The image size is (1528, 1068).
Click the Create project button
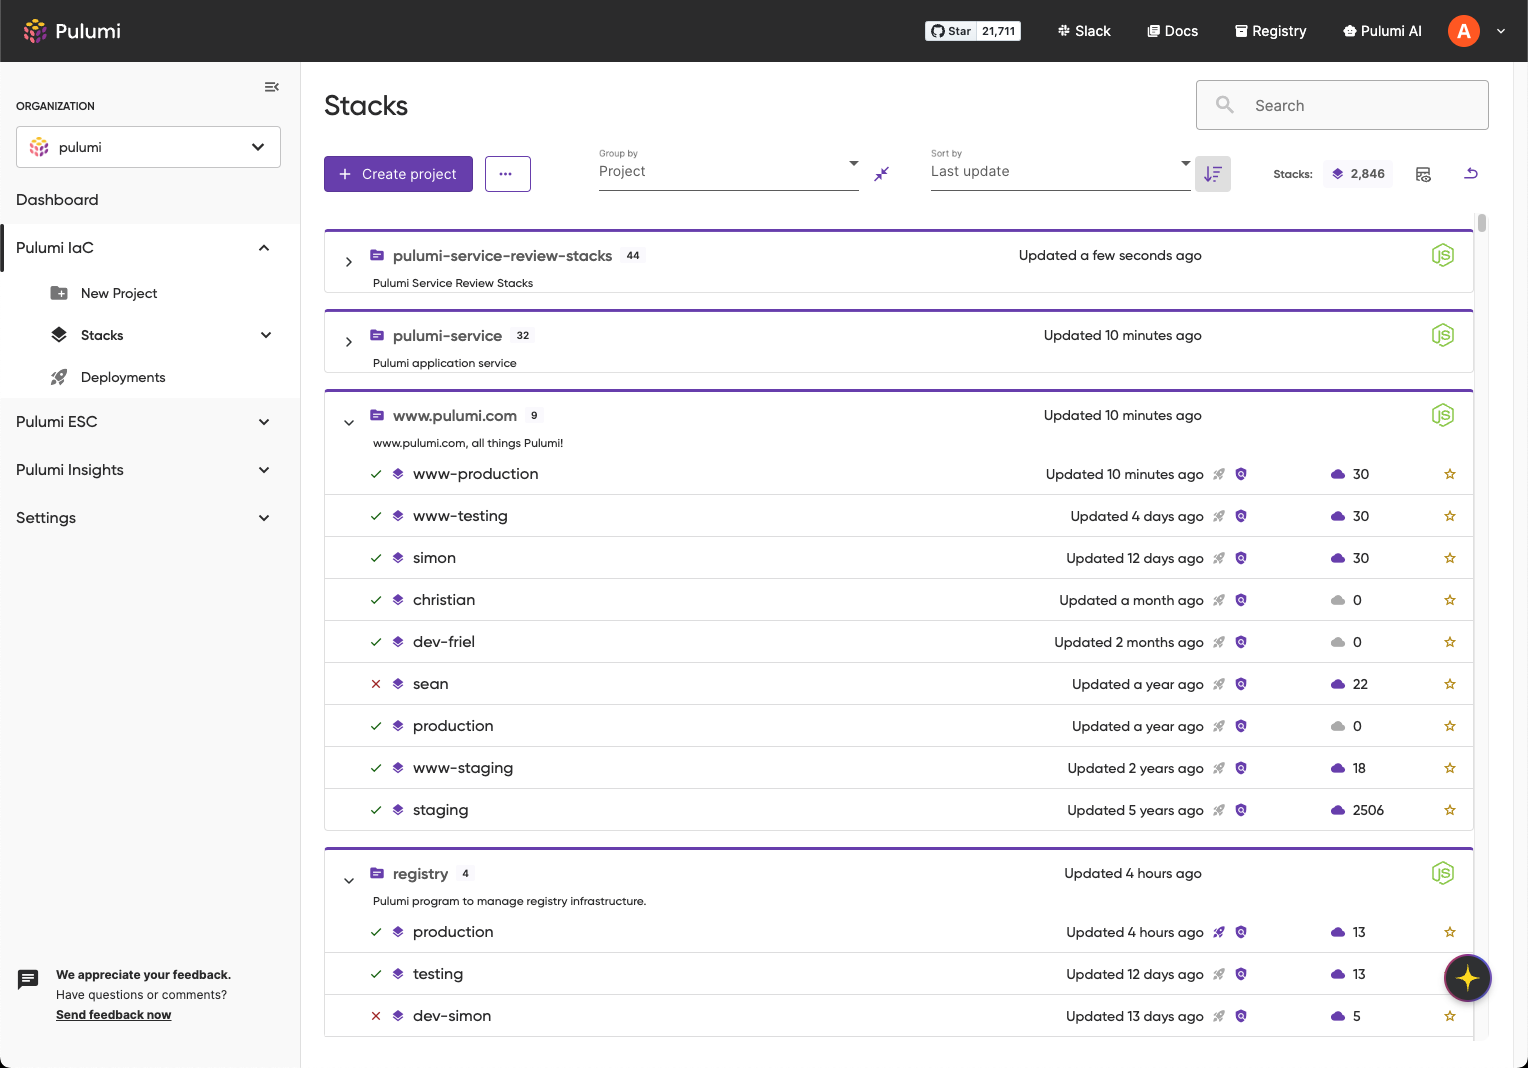398,174
